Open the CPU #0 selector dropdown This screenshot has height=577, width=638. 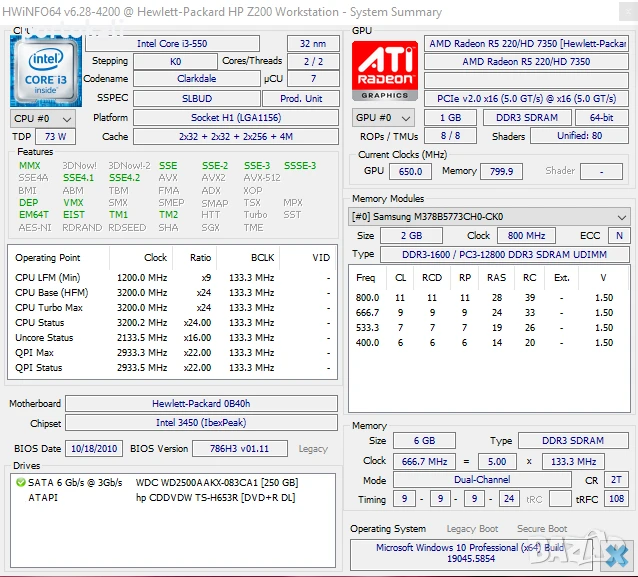[x=38, y=118]
